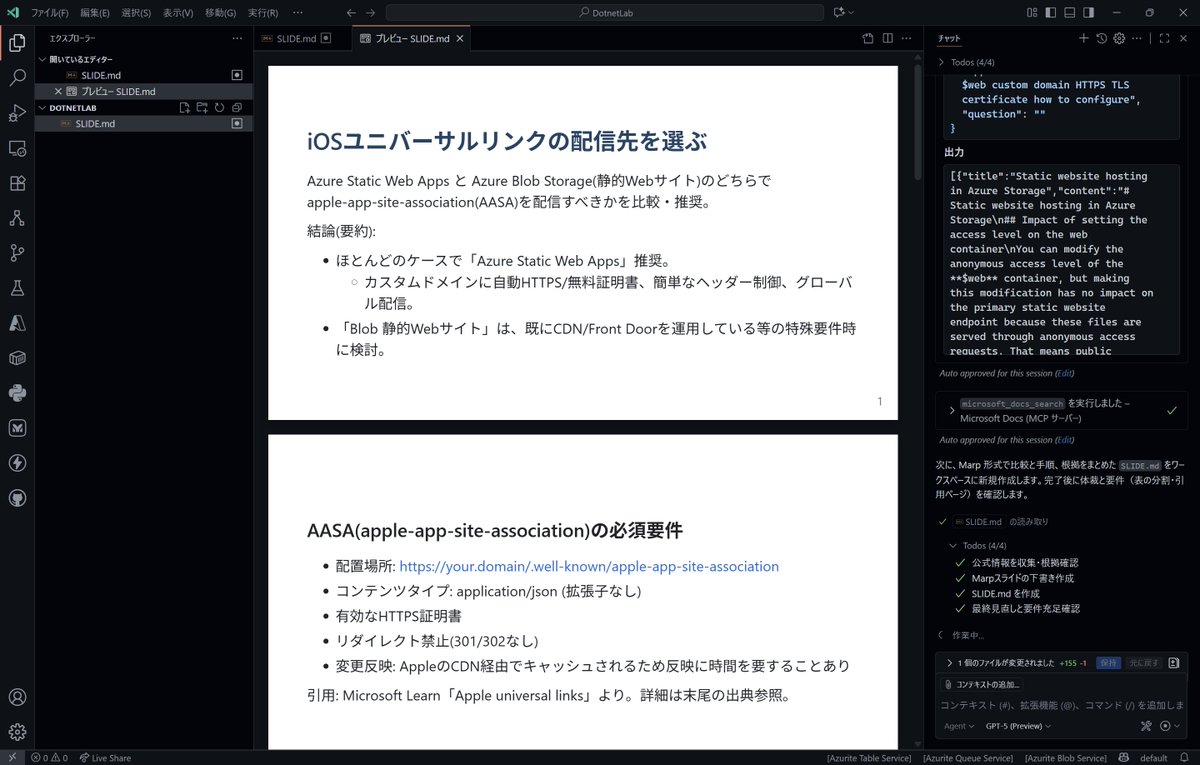Open the Search view in activity bar
This screenshot has width=1200, height=765.
(x=17, y=78)
